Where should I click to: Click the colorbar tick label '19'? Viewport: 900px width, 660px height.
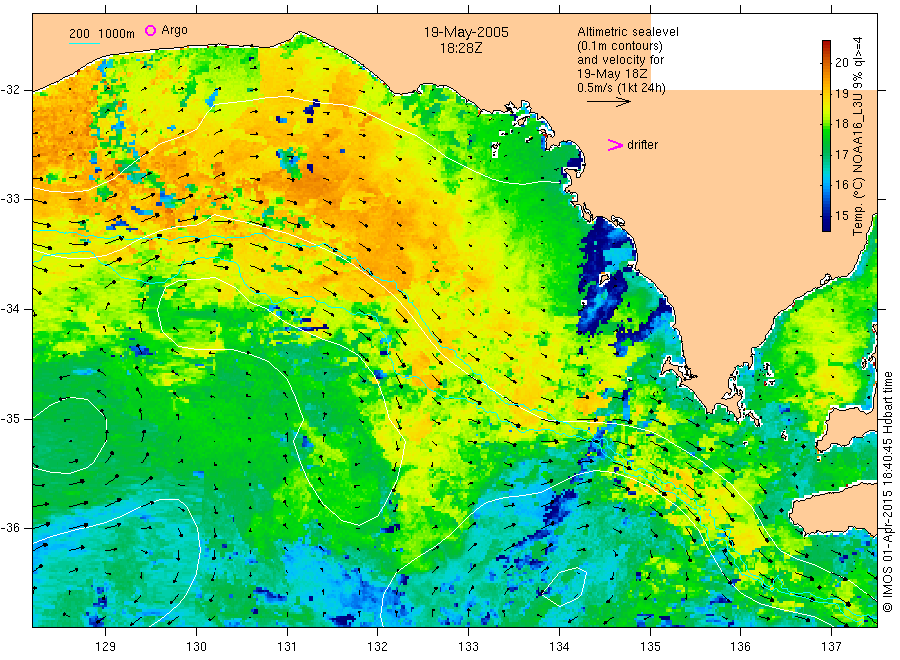click(841, 94)
